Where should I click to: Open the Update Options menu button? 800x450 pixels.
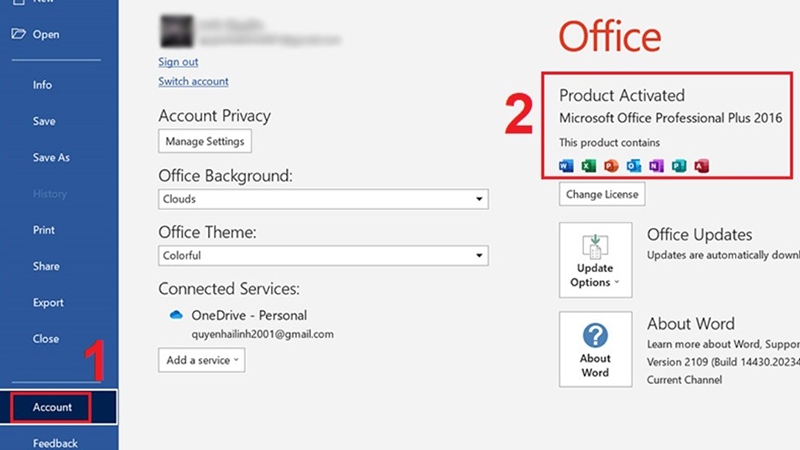tap(595, 259)
